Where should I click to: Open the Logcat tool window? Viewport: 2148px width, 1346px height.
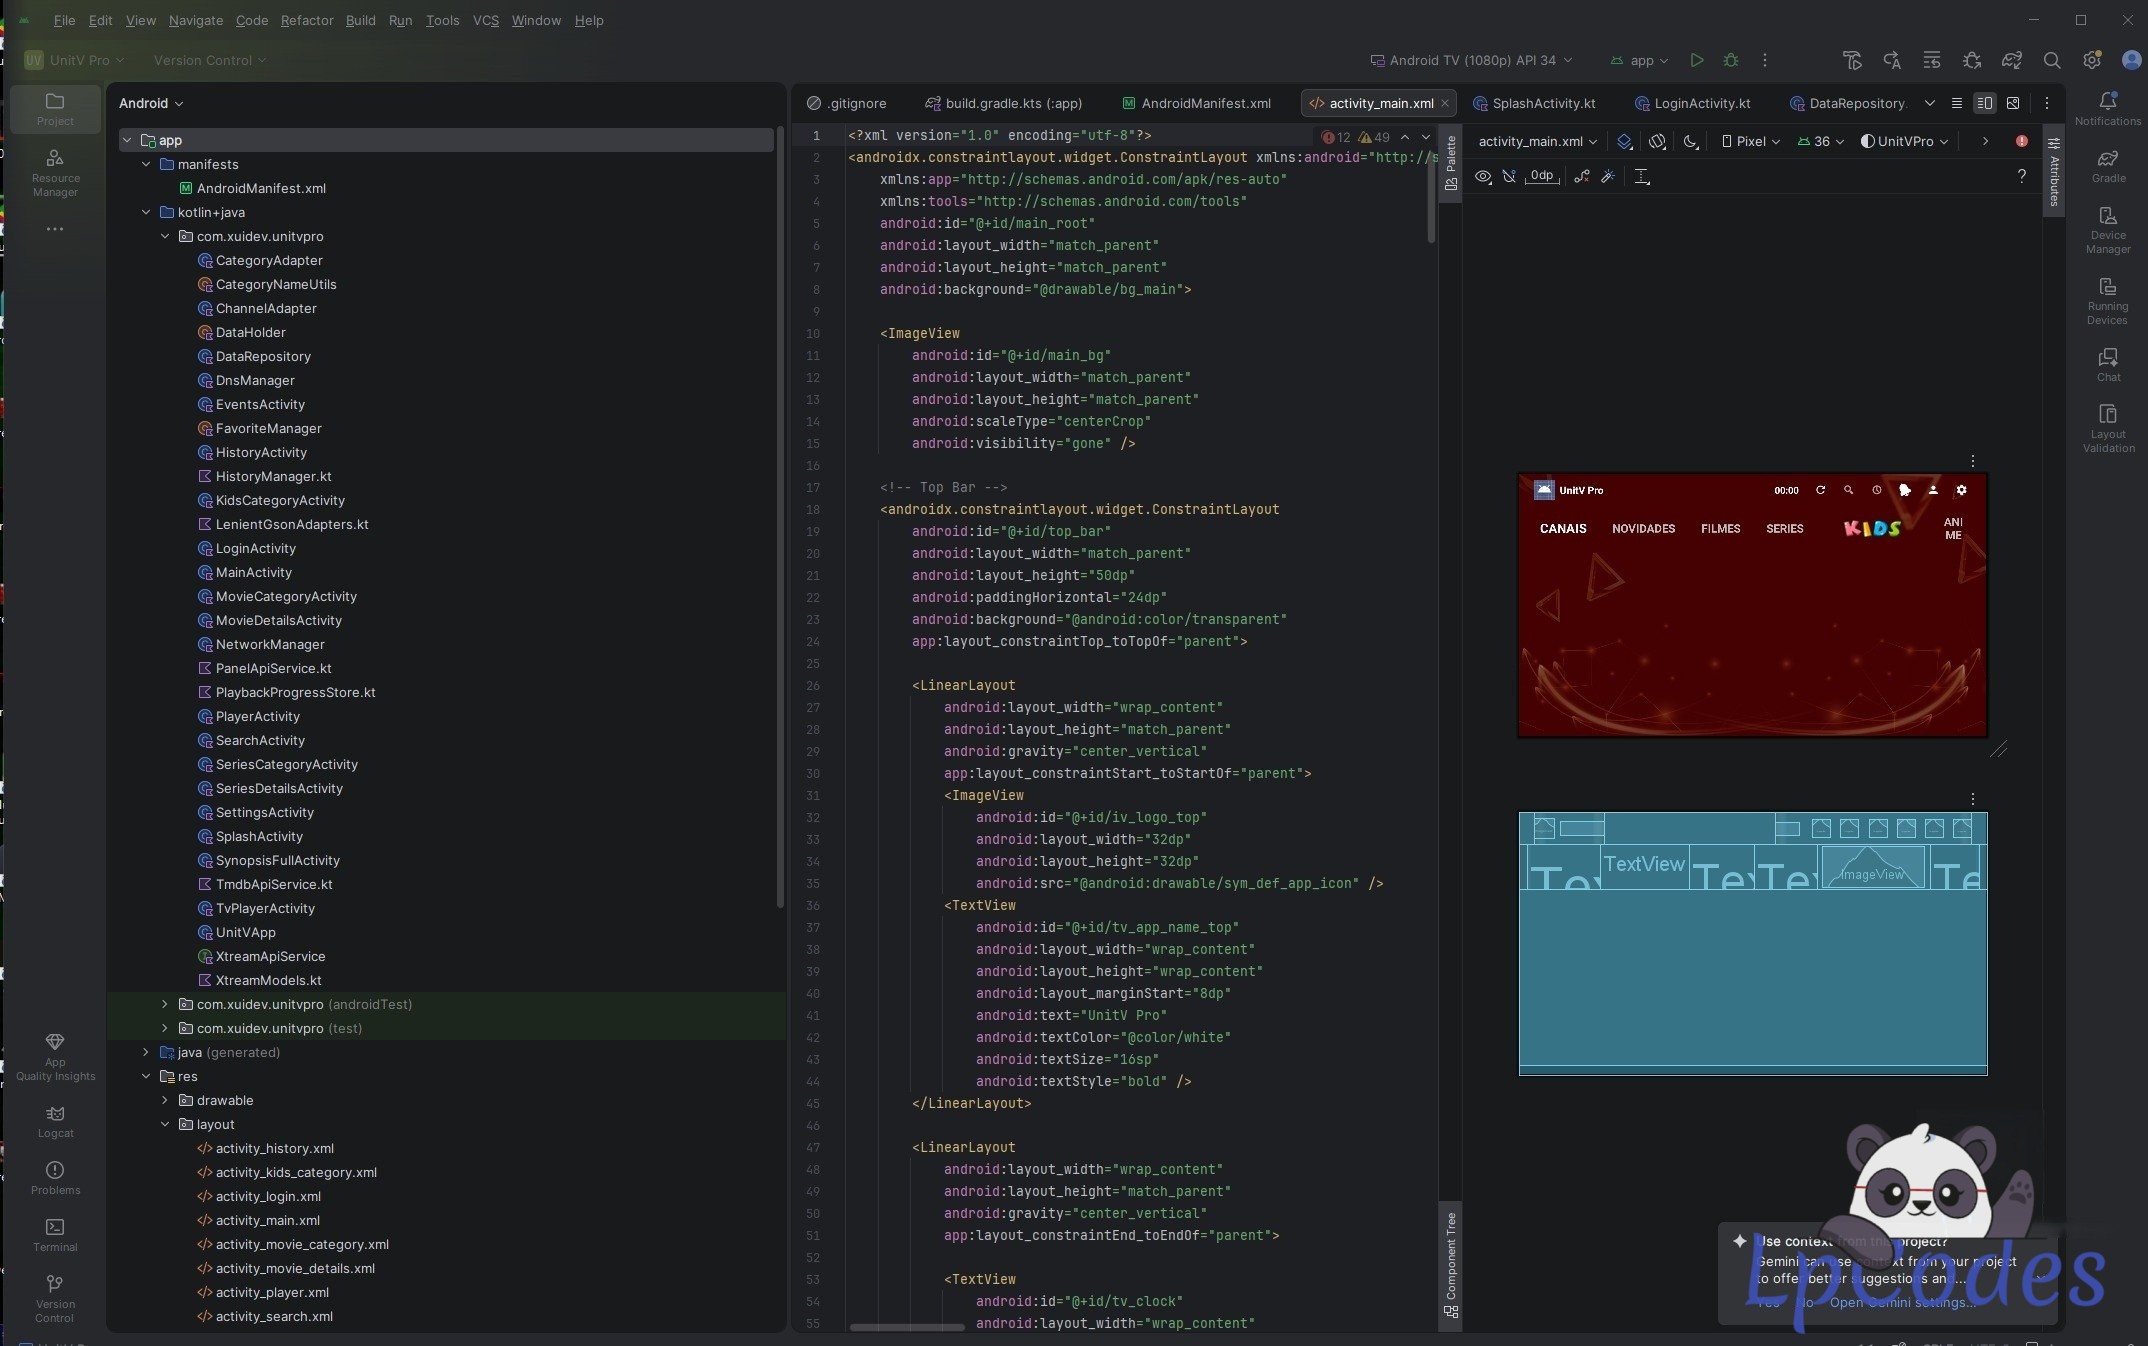[x=55, y=1121]
